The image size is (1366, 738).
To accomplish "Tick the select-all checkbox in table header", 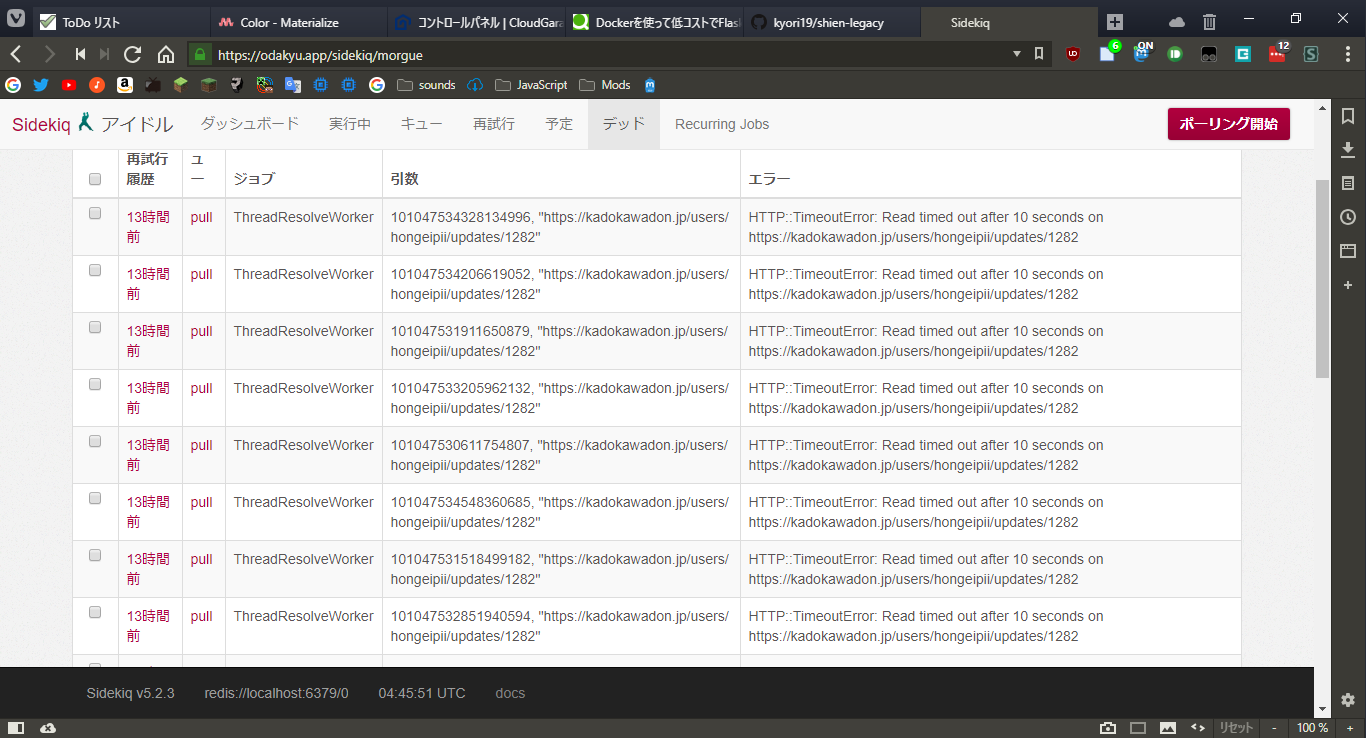I will [x=95, y=179].
